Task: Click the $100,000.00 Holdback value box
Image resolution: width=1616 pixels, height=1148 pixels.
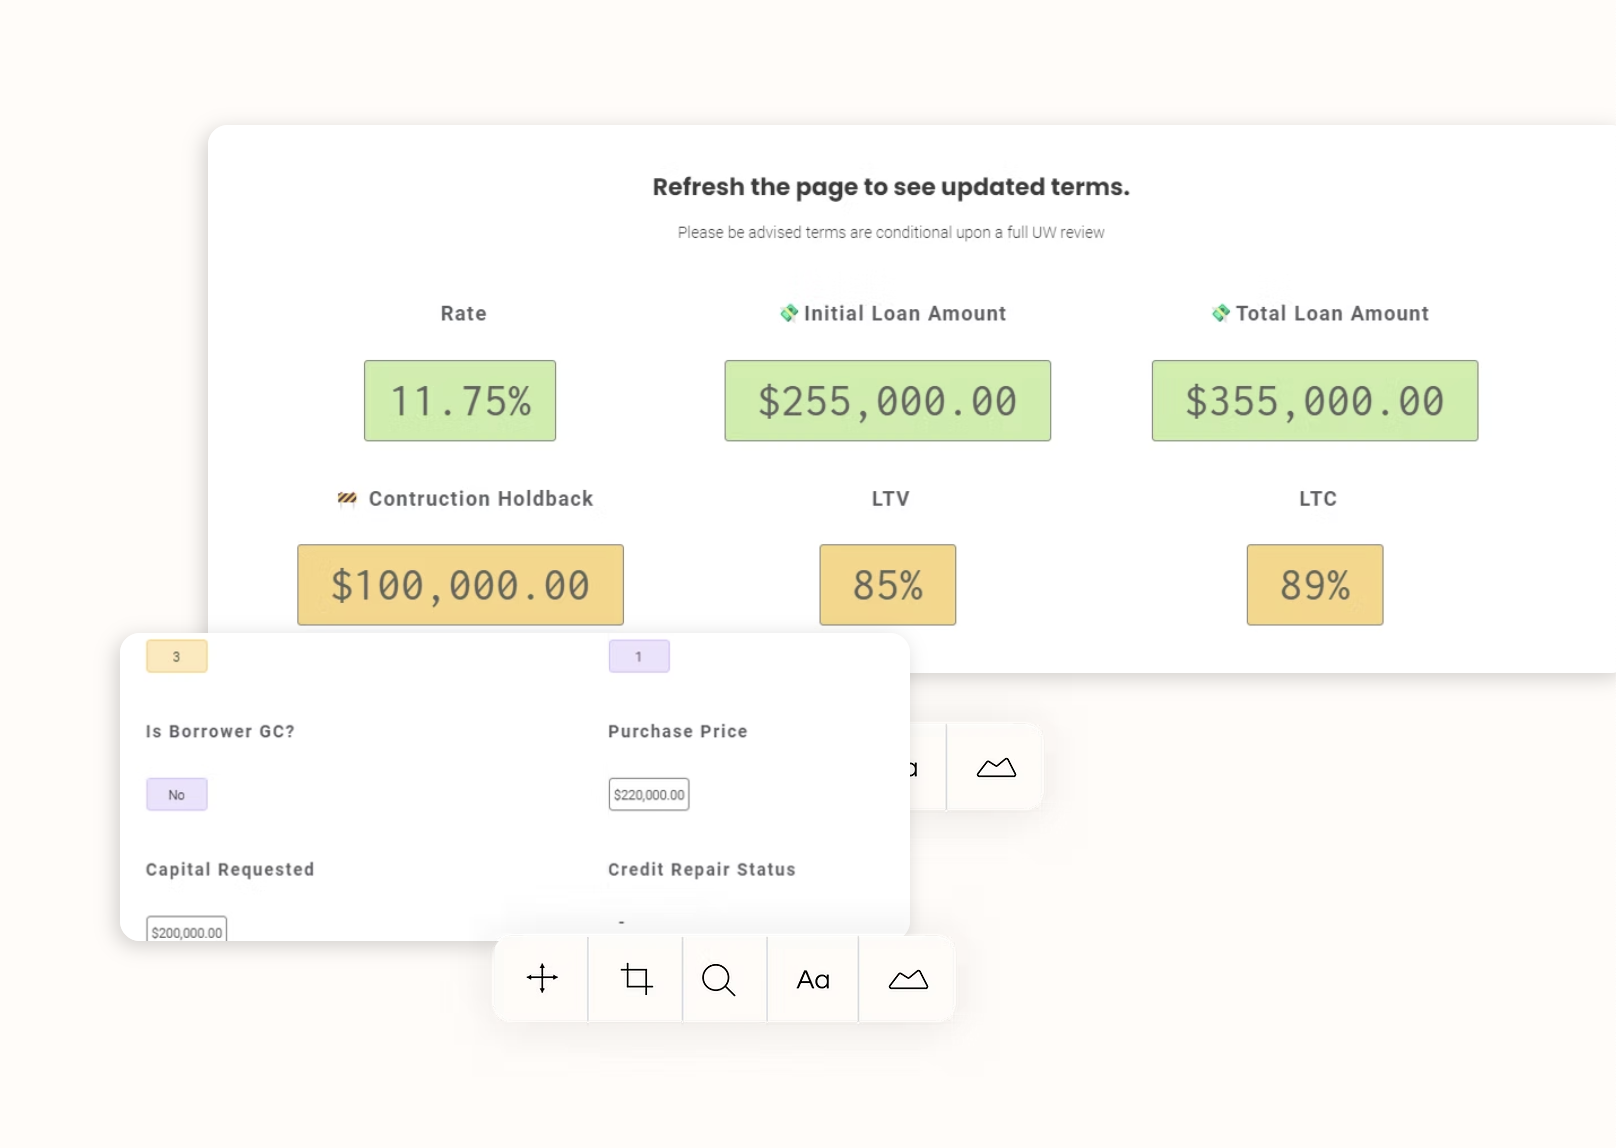Action: click(x=460, y=585)
